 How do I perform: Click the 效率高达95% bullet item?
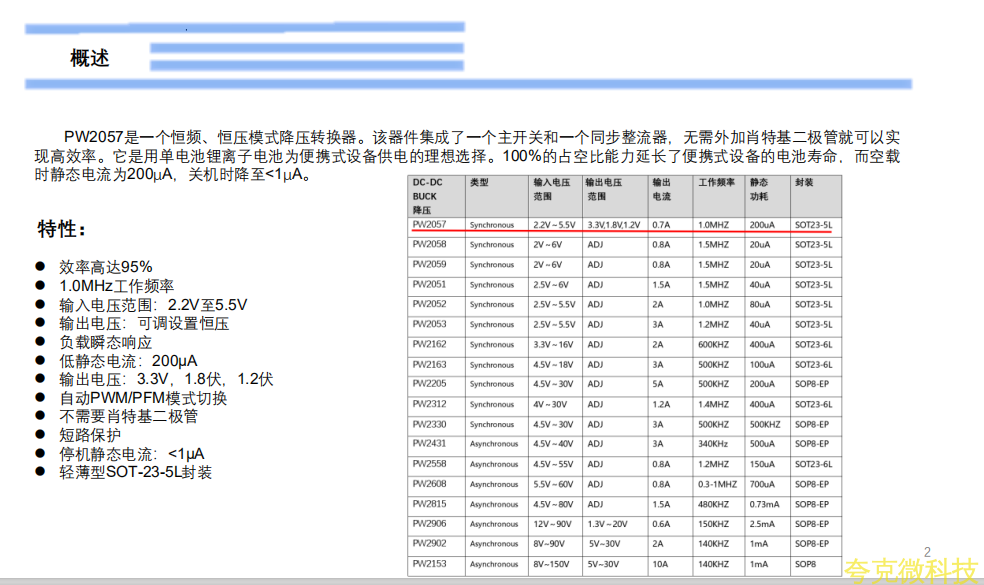tap(106, 267)
